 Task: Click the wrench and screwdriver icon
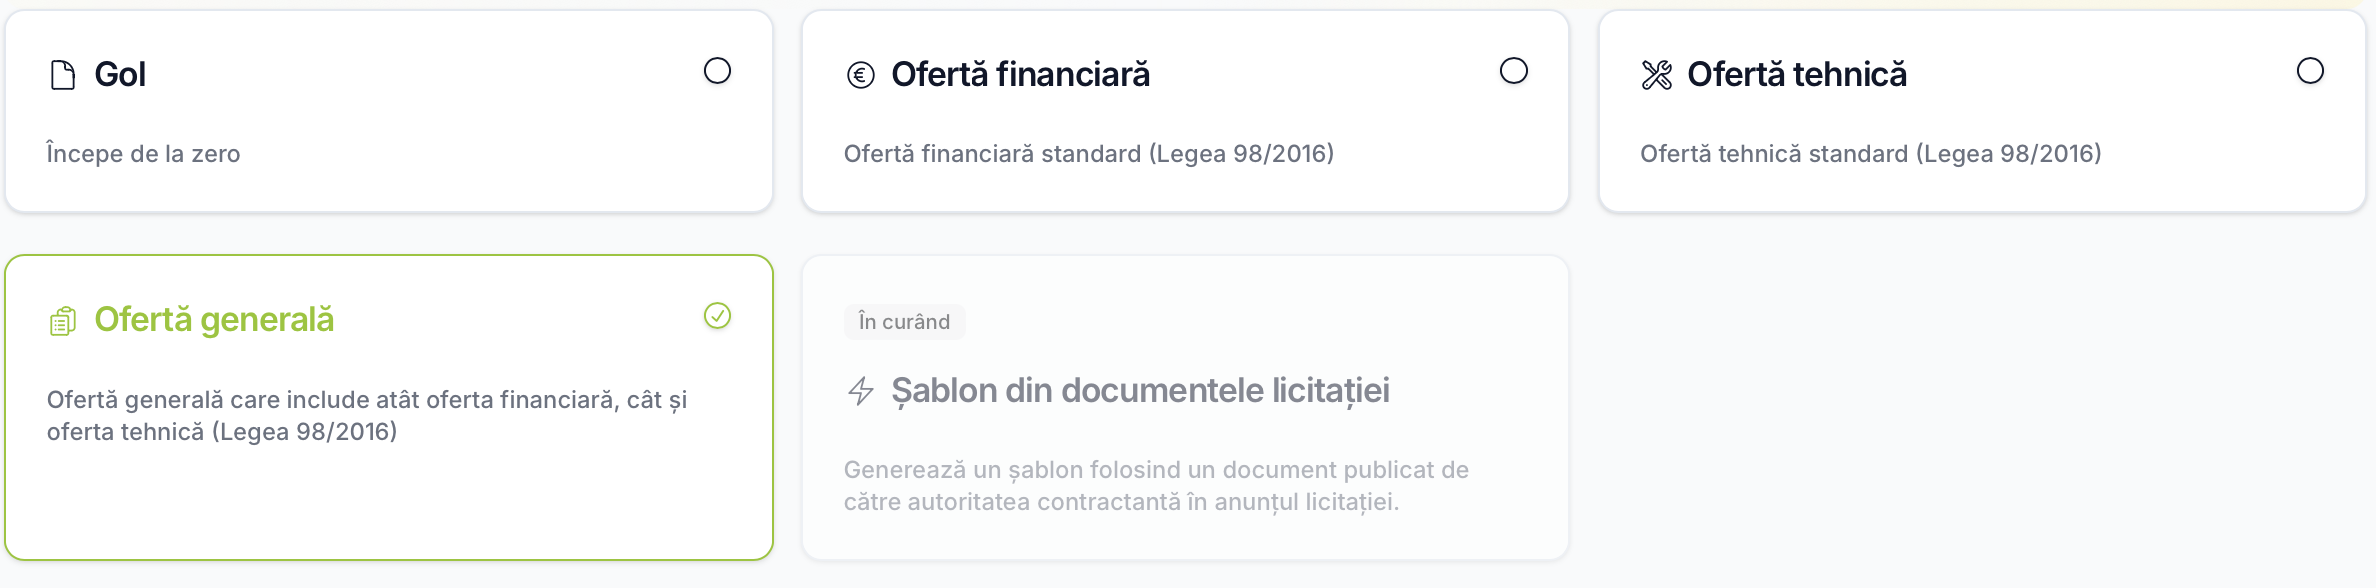point(1656,75)
